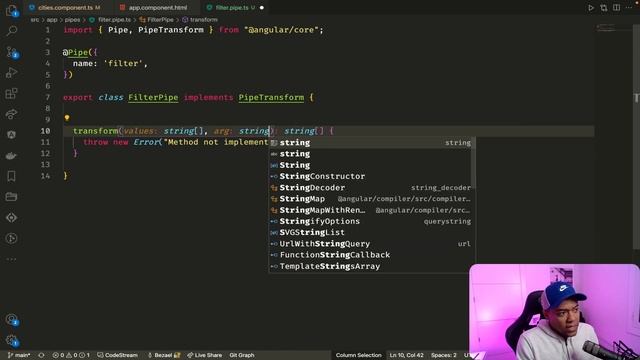Click CodeStream in status bar
The image size is (640, 360).
coord(118,355)
